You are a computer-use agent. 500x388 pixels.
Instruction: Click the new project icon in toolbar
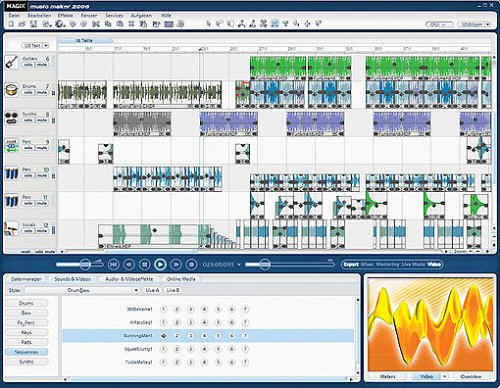(11, 24)
